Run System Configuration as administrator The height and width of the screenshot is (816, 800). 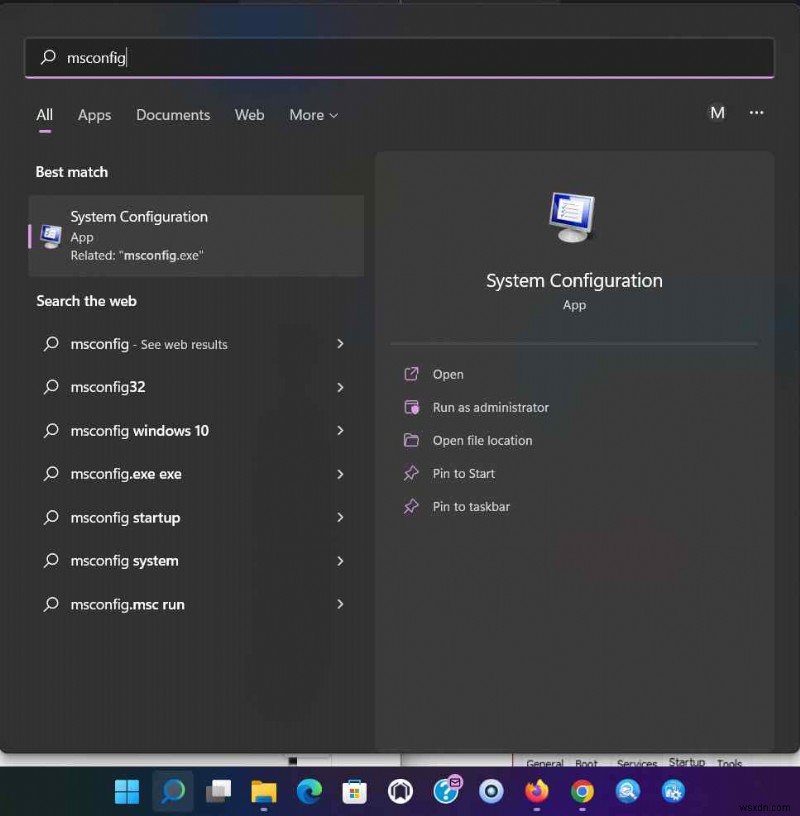coord(491,407)
